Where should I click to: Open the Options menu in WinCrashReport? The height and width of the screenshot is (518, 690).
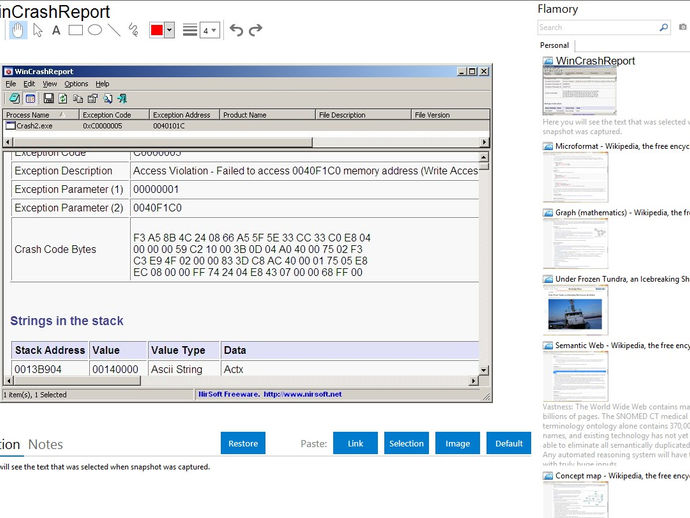pyautogui.click(x=76, y=84)
